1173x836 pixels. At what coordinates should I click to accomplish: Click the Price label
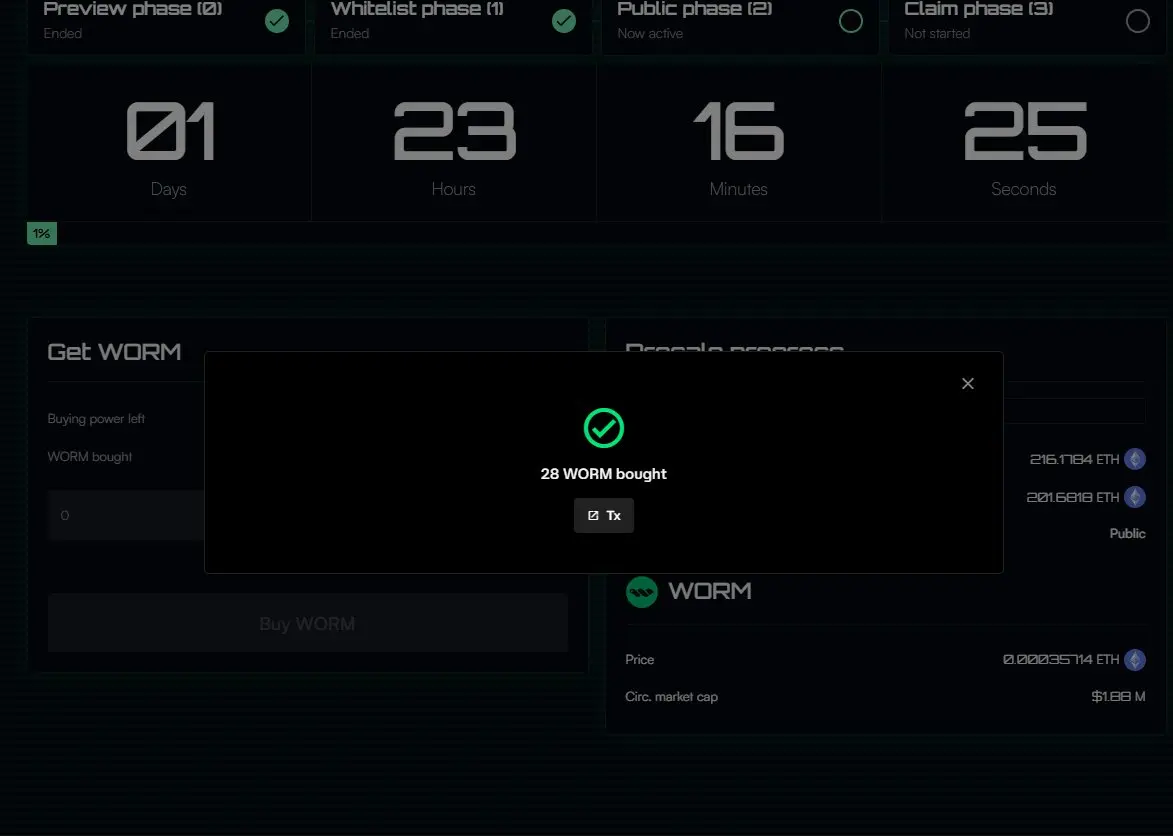coord(640,660)
